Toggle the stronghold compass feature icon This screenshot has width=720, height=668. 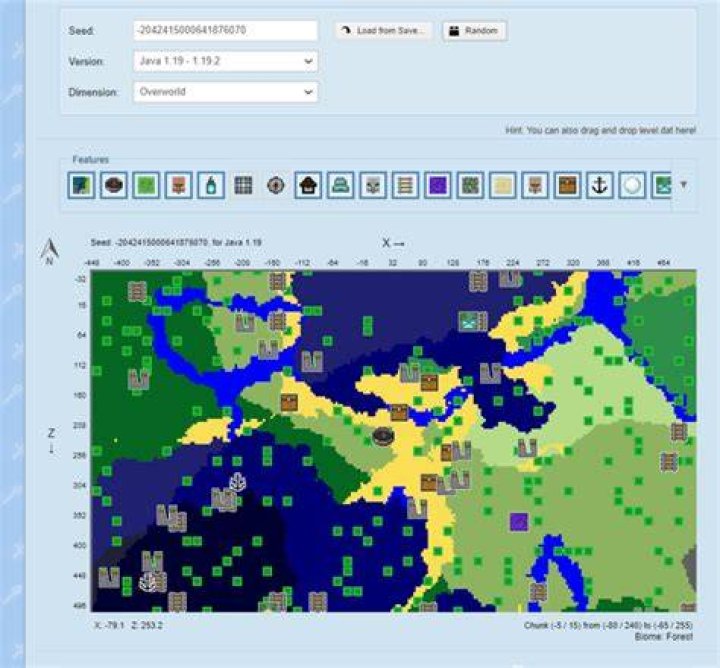[276, 185]
